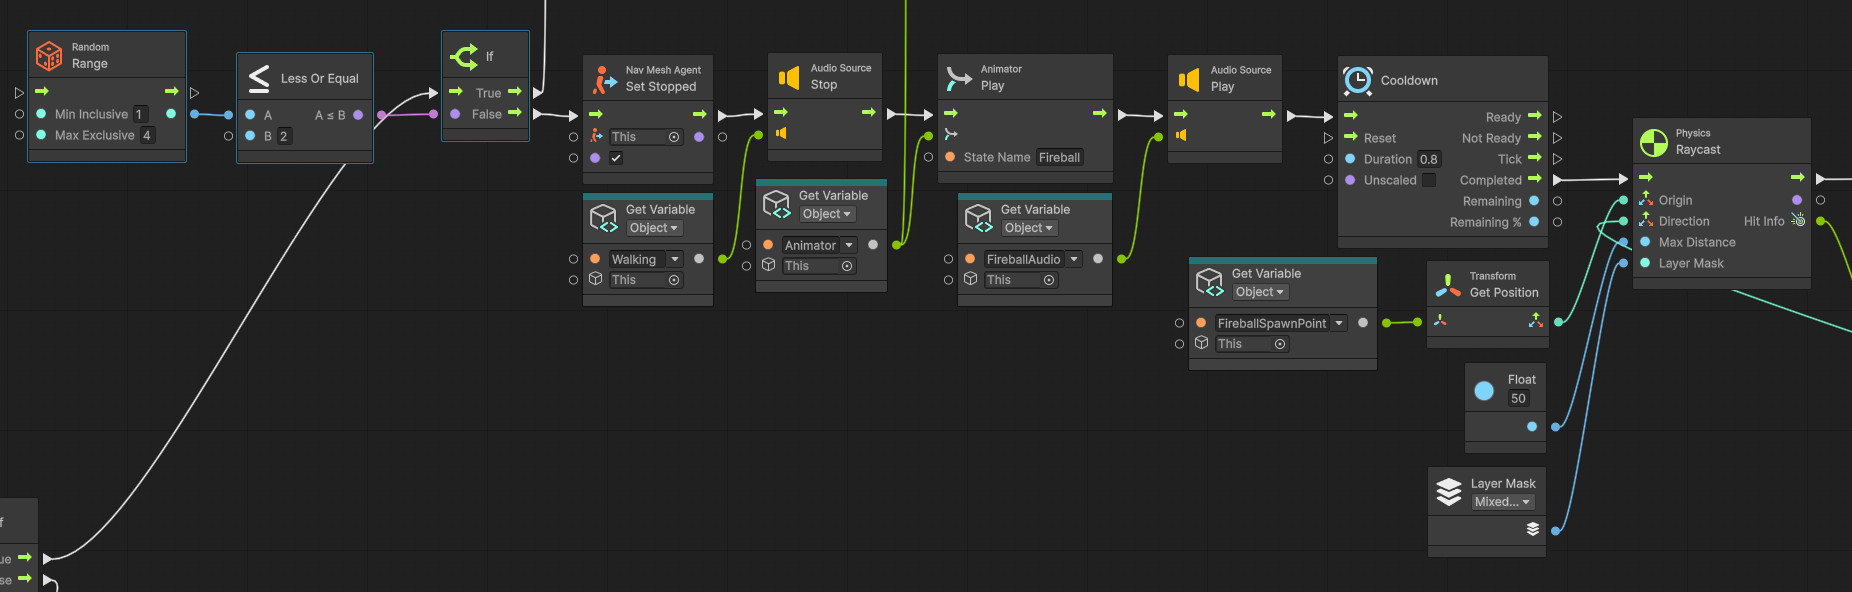
Task: Click the Min Inclusive value field
Action: pos(140,114)
